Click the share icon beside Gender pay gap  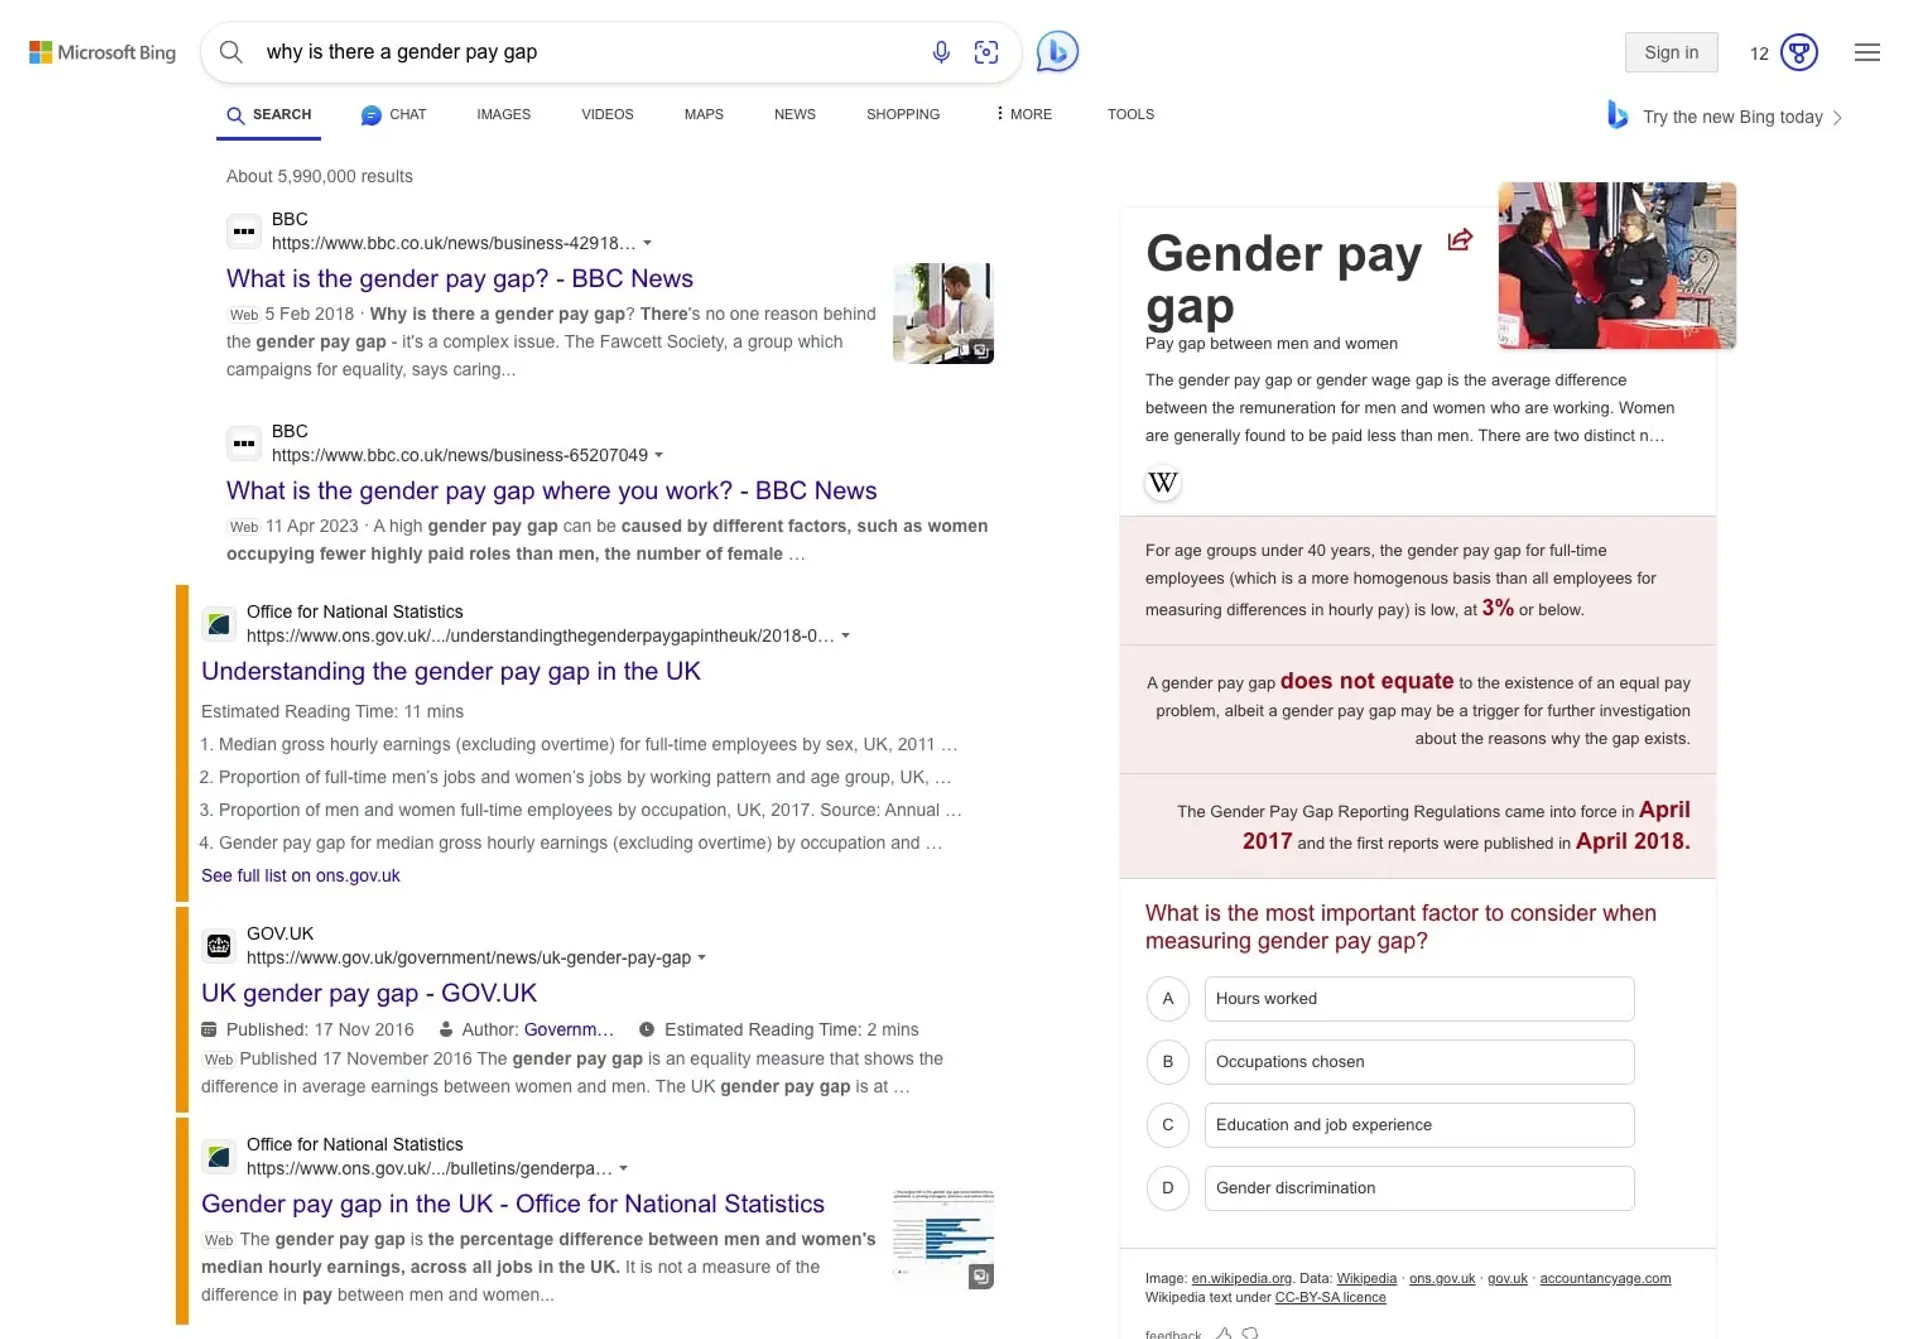pyautogui.click(x=1460, y=240)
